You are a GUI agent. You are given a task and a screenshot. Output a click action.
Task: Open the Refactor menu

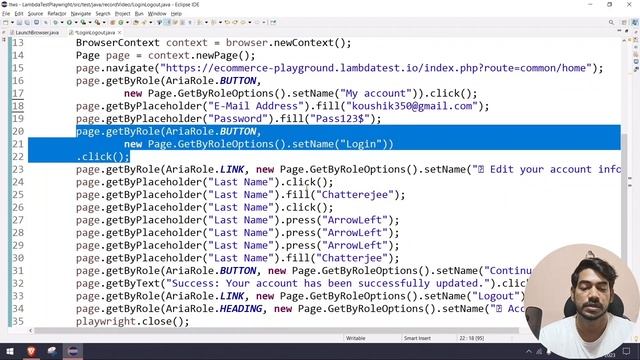click(57, 13)
